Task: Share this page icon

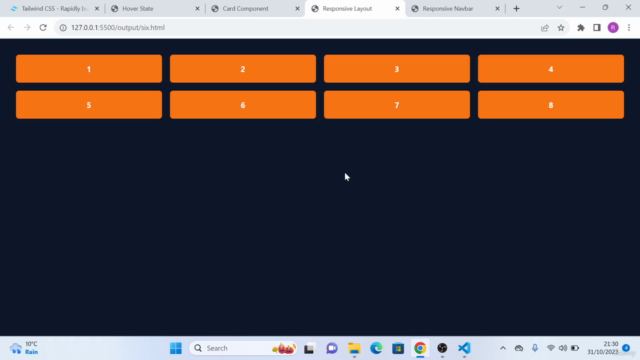Action: click(x=545, y=28)
